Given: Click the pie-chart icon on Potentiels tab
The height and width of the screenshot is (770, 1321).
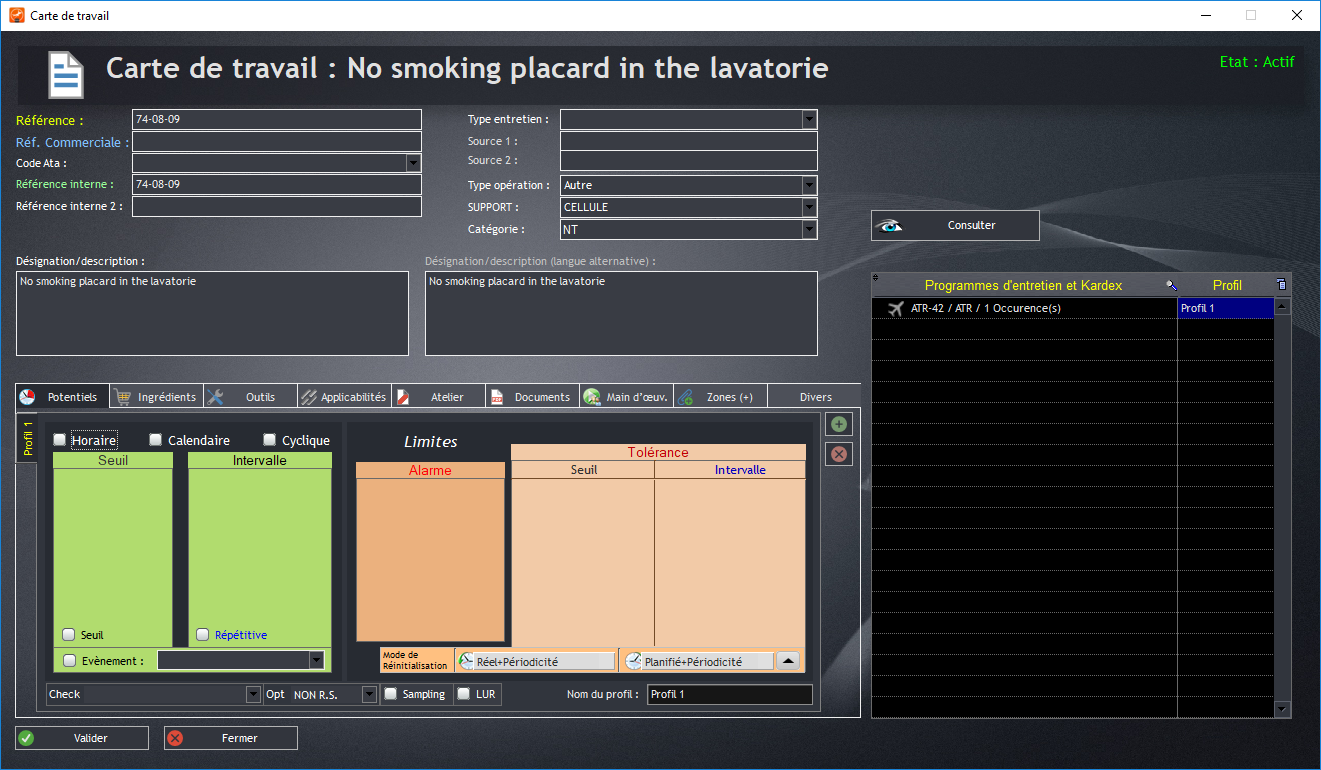Looking at the screenshot, I should pyautogui.click(x=27, y=397).
